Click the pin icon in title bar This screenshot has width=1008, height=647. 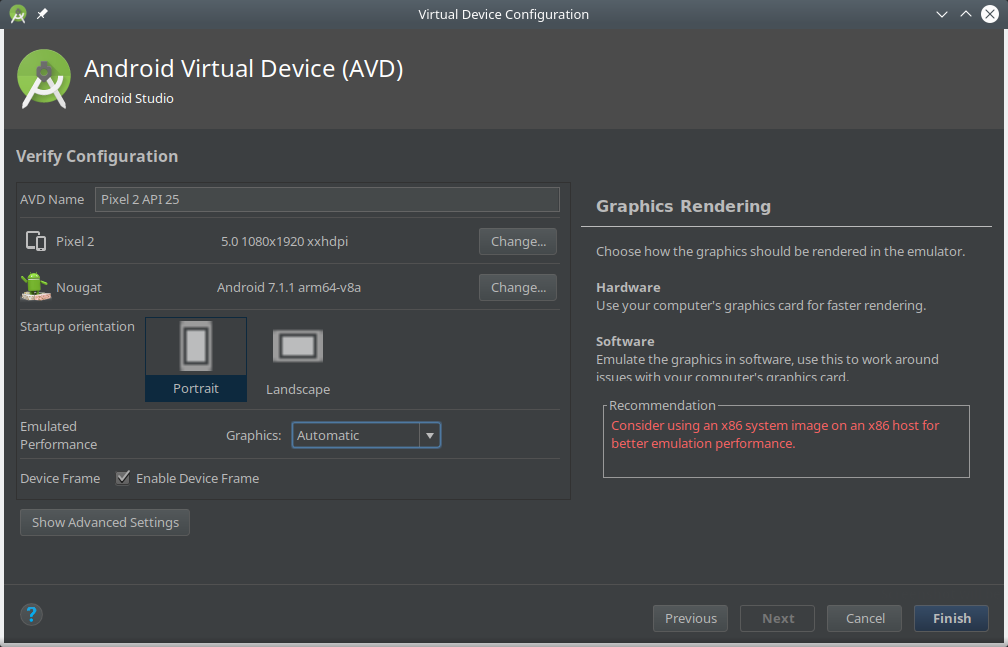point(42,14)
